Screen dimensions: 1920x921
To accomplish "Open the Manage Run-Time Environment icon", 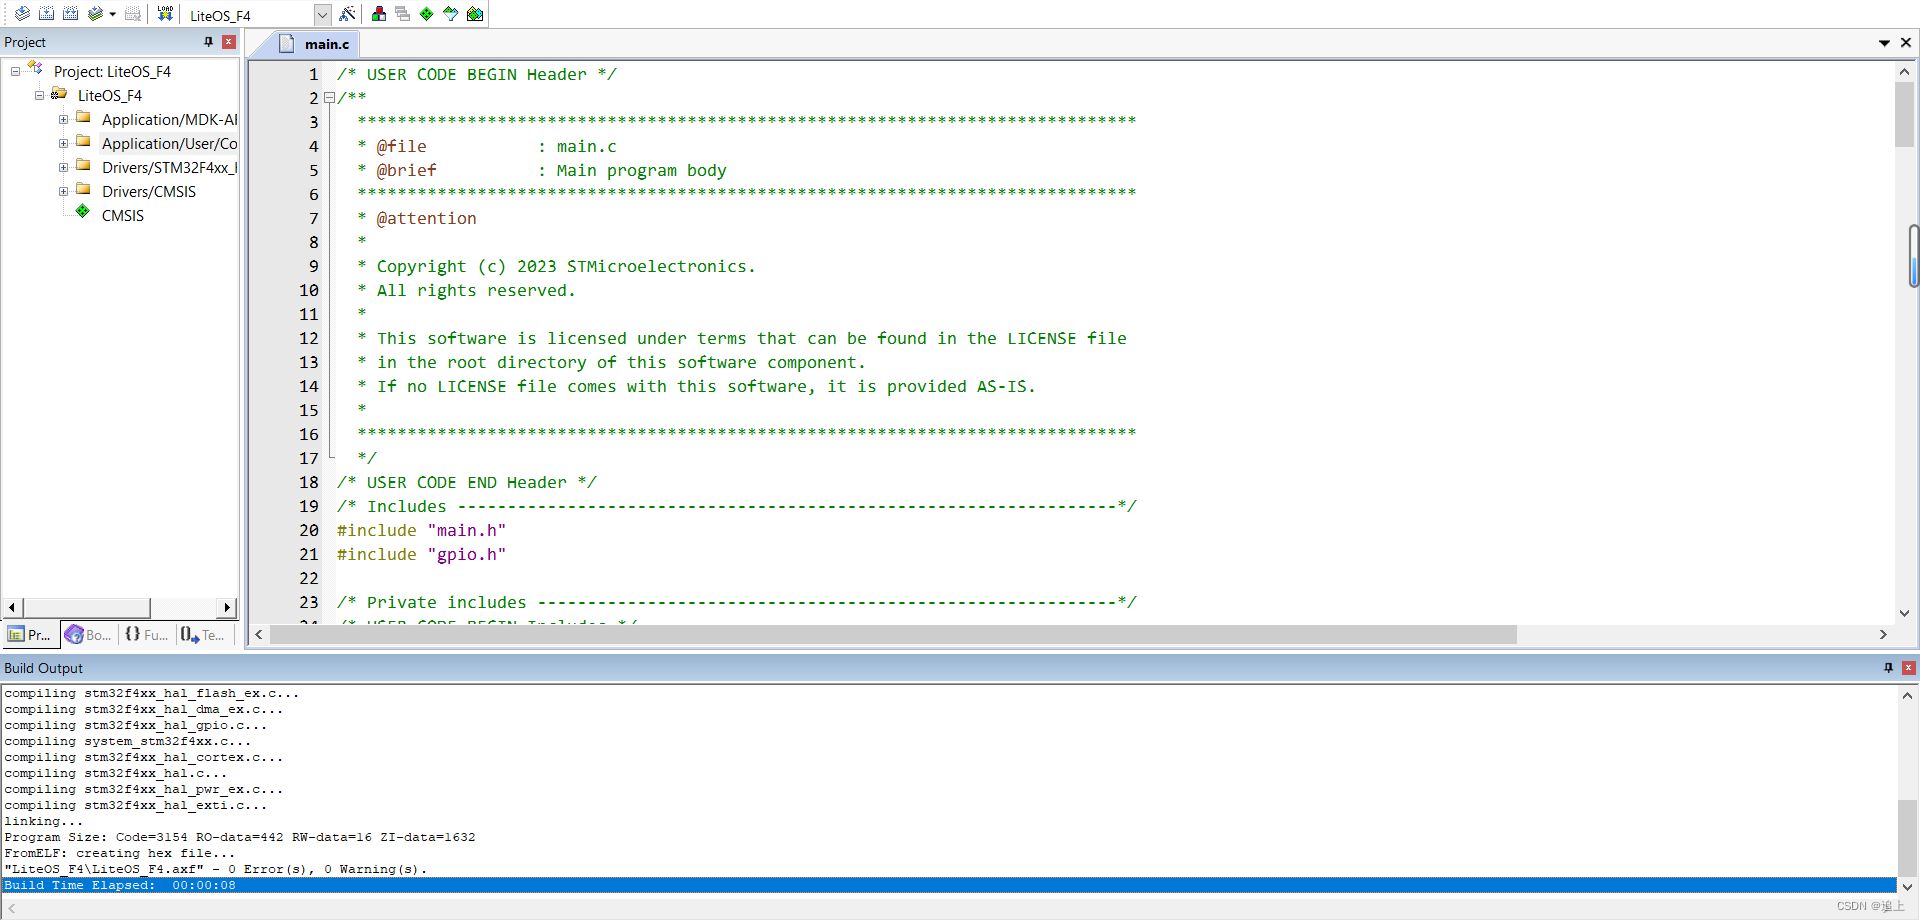I will pos(426,14).
